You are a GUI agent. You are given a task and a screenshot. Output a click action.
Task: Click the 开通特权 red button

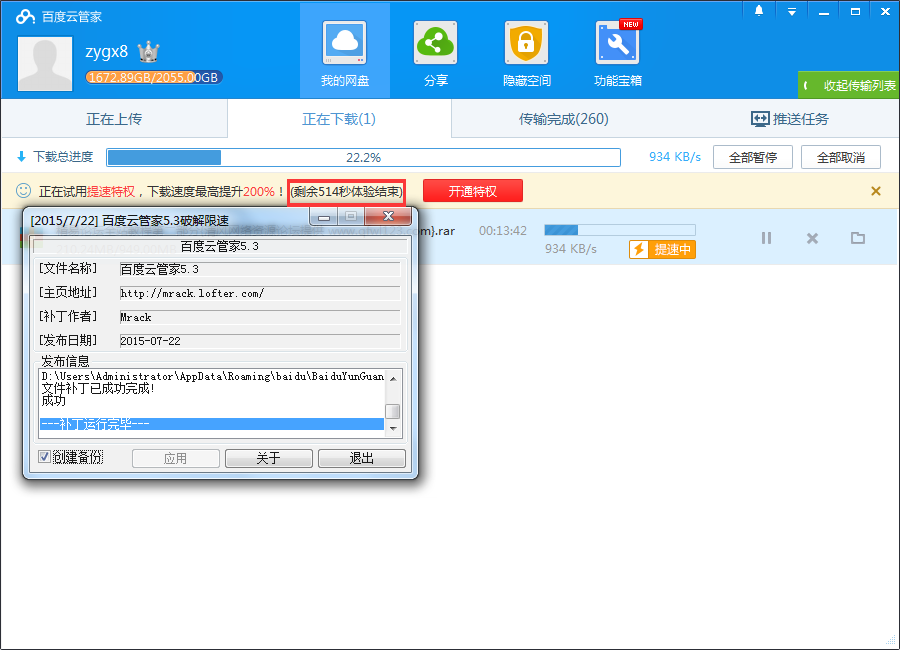[x=473, y=191]
